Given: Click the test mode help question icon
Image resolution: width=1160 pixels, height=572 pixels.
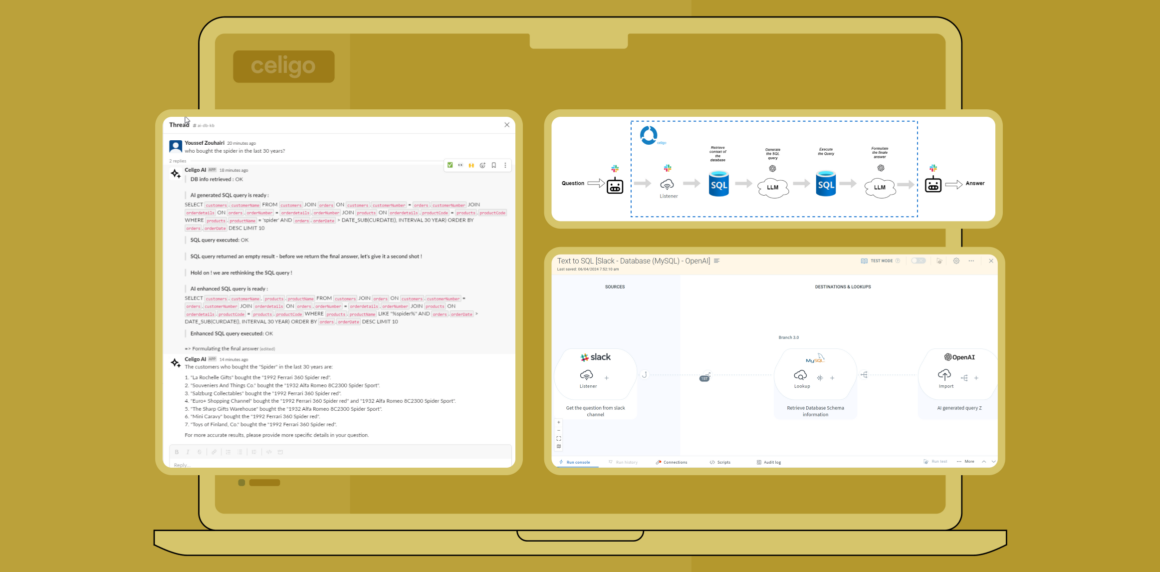Looking at the screenshot, I should pyautogui.click(x=897, y=260).
